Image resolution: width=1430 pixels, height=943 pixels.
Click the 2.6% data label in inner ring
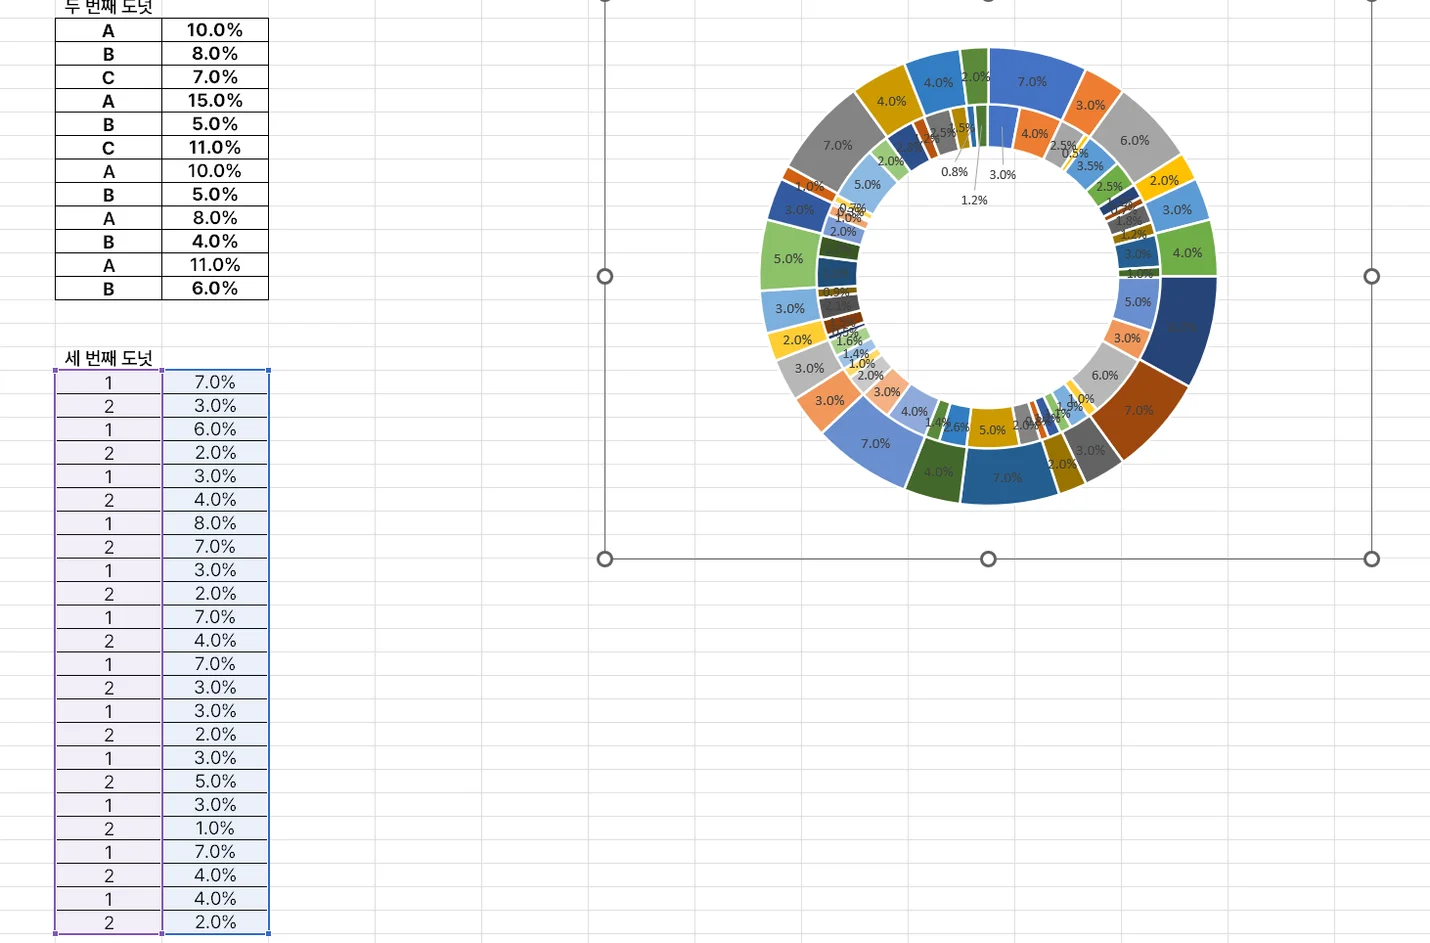point(957,427)
